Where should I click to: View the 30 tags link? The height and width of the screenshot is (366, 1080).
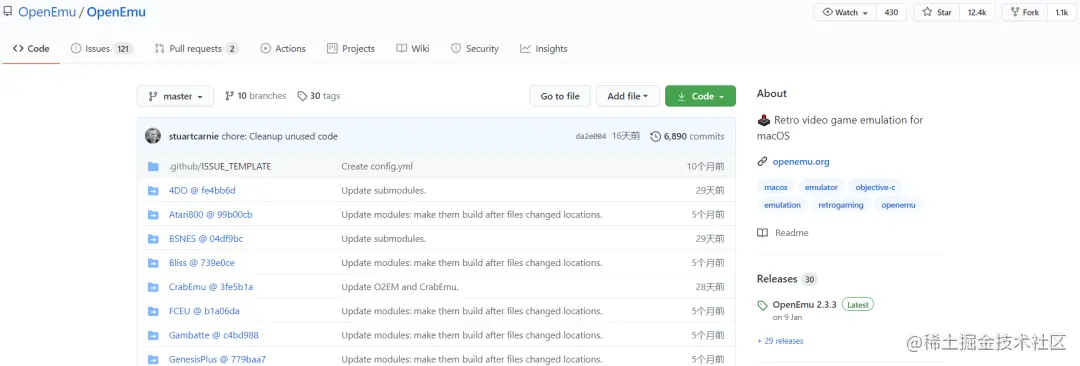(319, 96)
